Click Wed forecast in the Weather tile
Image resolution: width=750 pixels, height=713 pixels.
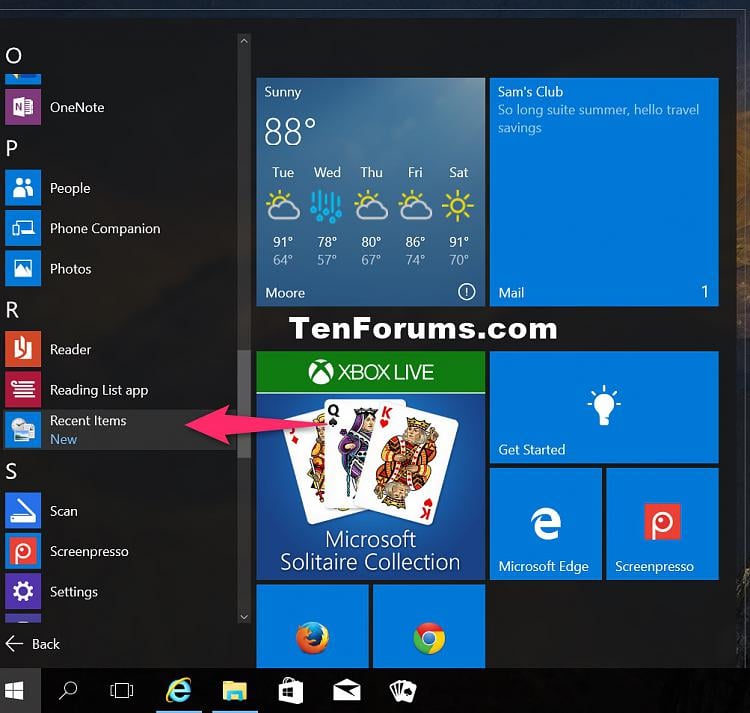coord(327,216)
